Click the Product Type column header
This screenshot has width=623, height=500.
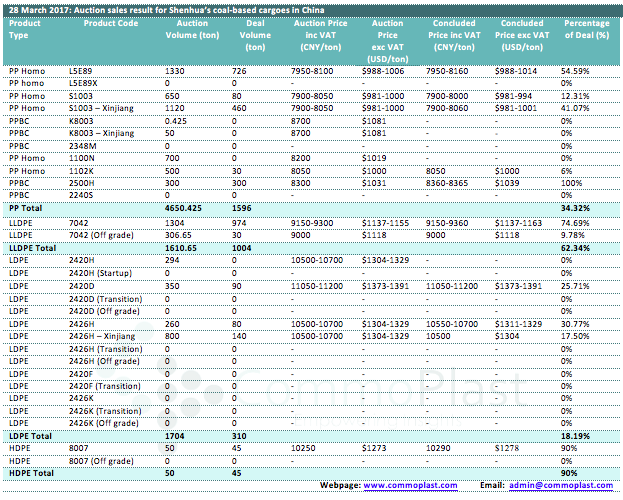(24, 27)
